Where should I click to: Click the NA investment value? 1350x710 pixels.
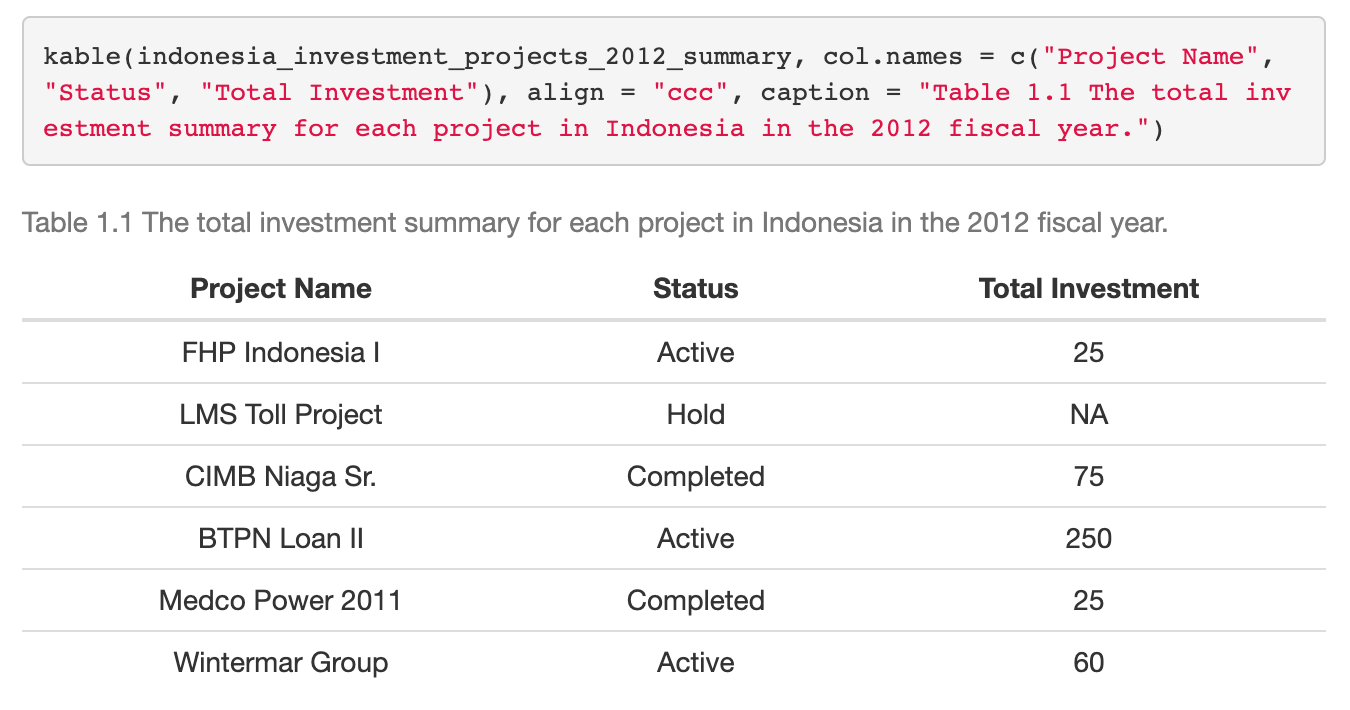(x=1088, y=415)
